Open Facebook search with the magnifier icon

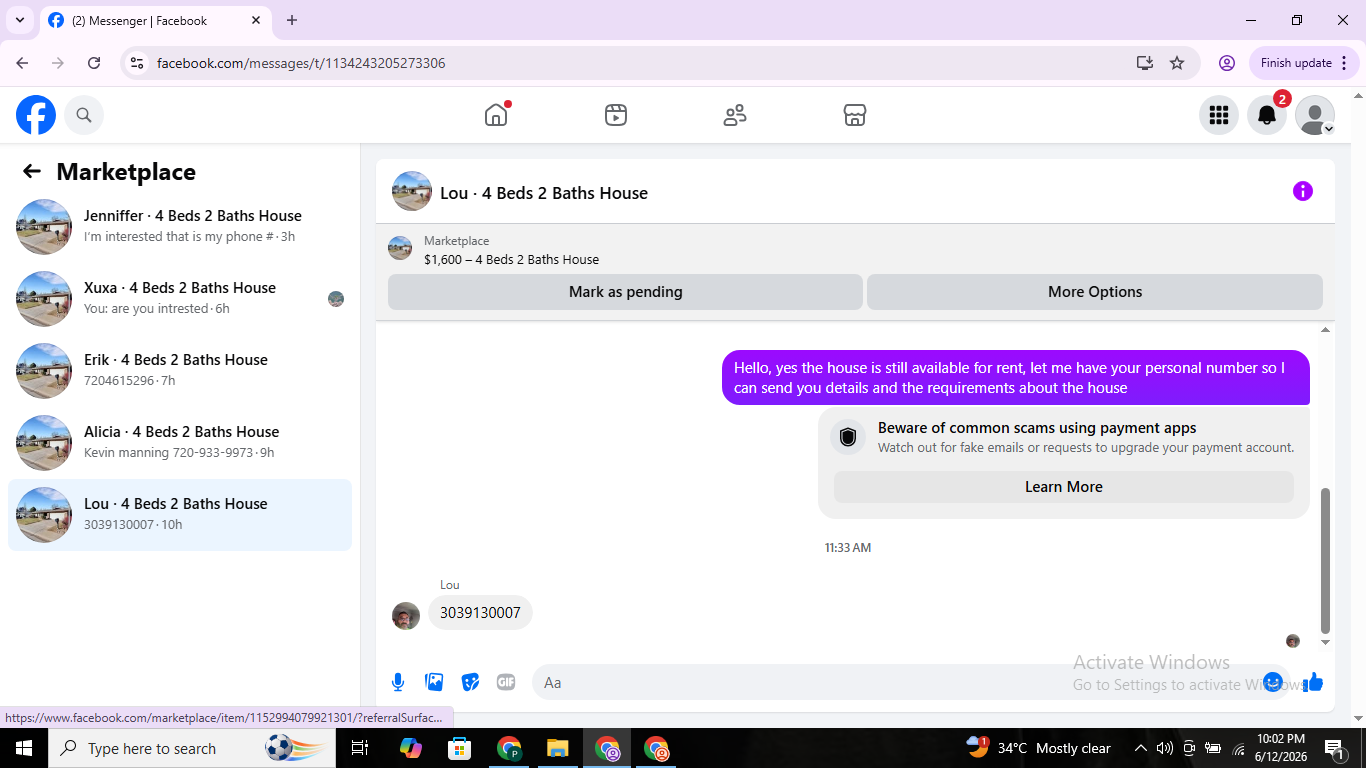(x=84, y=115)
